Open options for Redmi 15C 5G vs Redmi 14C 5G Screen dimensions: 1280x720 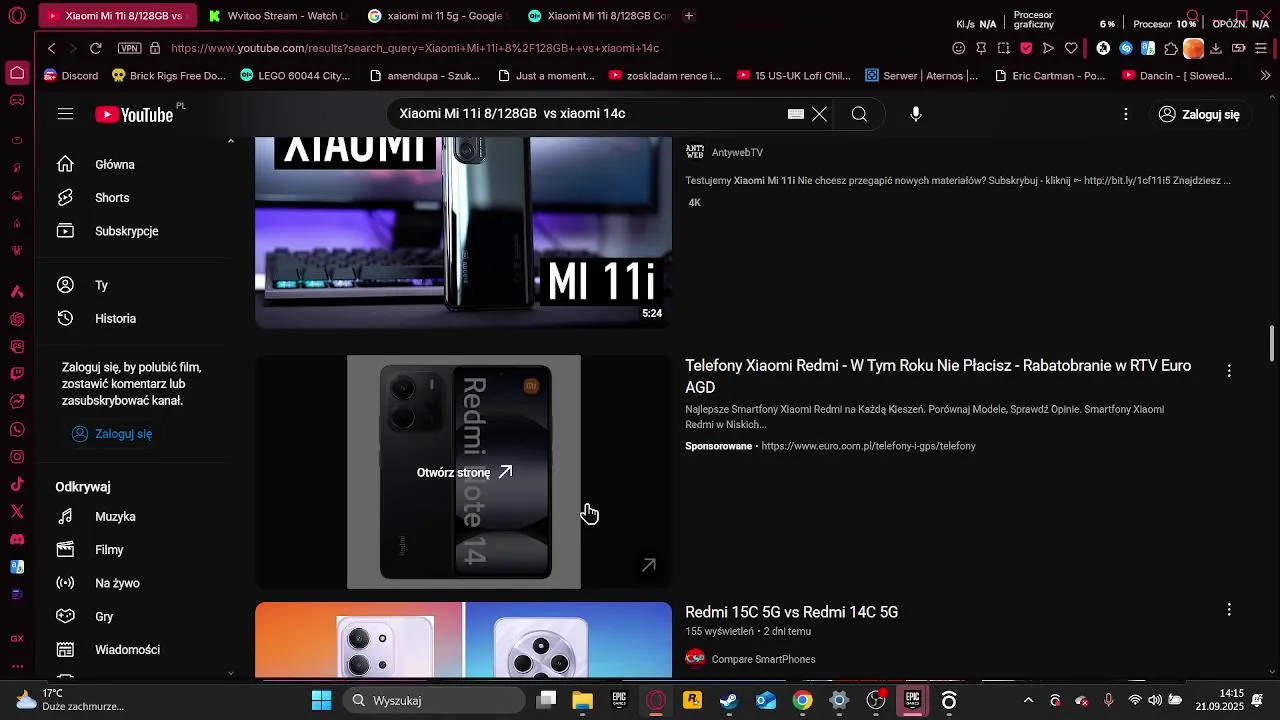pos(1229,609)
